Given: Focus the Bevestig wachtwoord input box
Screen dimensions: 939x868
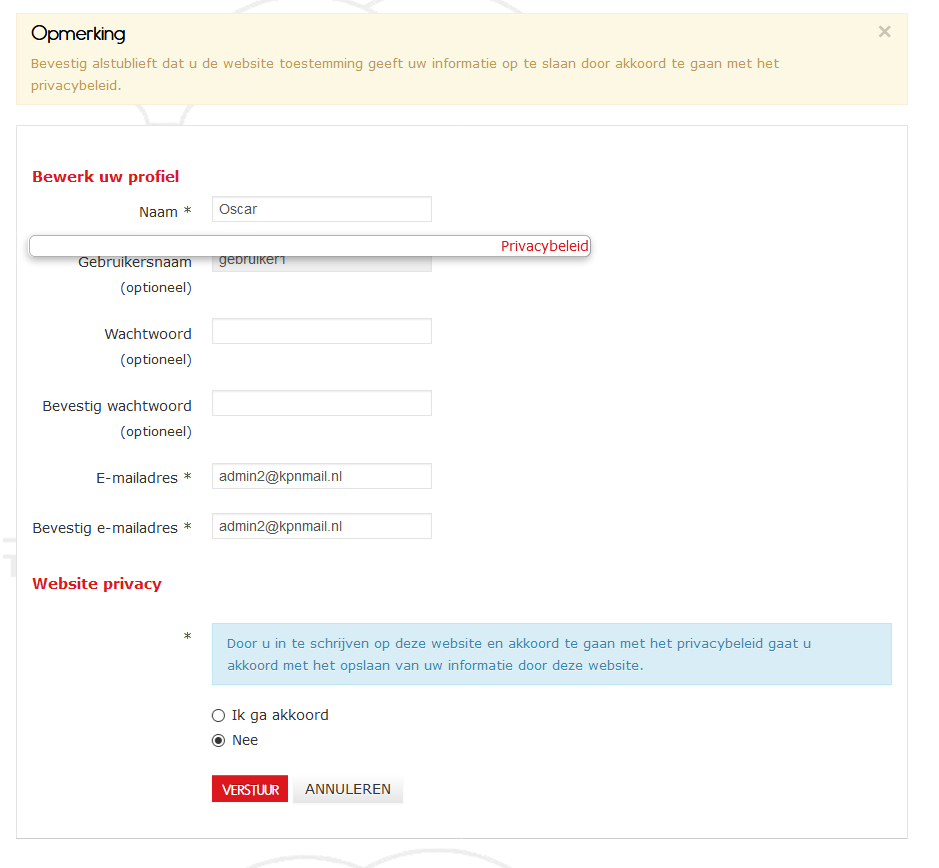Looking at the screenshot, I should click(x=322, y=403).
